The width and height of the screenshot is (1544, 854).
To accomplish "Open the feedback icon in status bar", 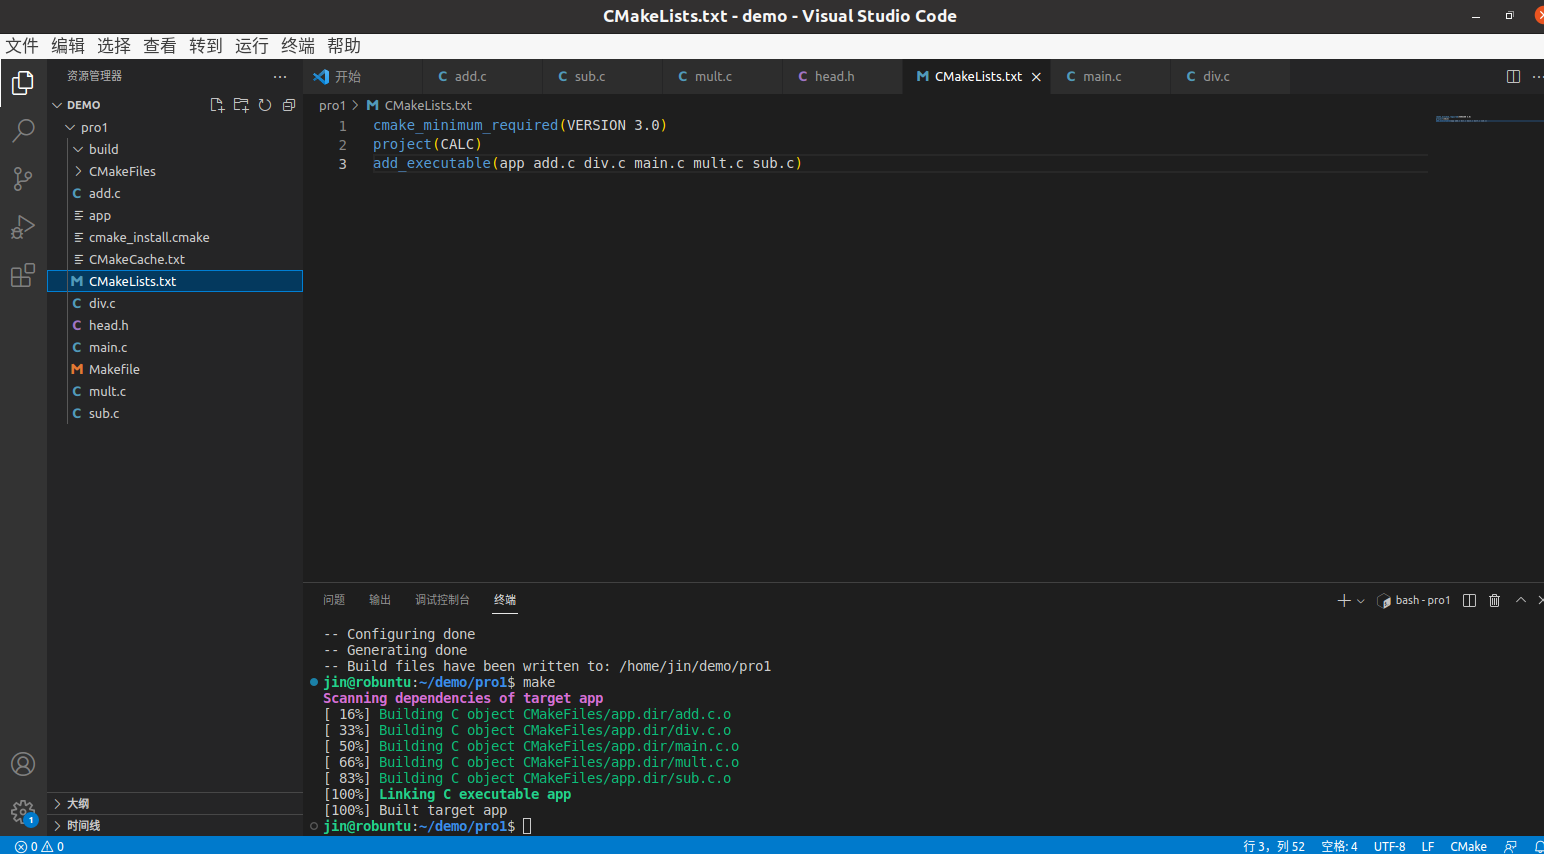I will (1510, 846).
